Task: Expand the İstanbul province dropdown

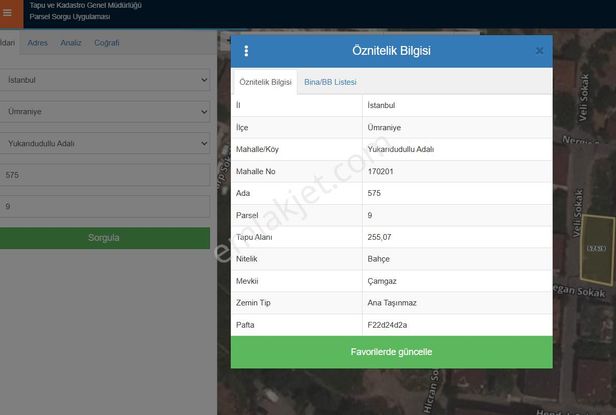Action: 104,80
